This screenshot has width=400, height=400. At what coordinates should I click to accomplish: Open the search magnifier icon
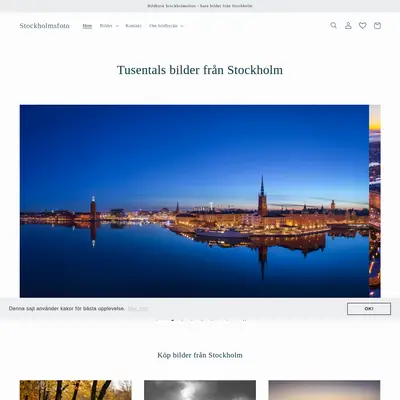tap(333, 25)
